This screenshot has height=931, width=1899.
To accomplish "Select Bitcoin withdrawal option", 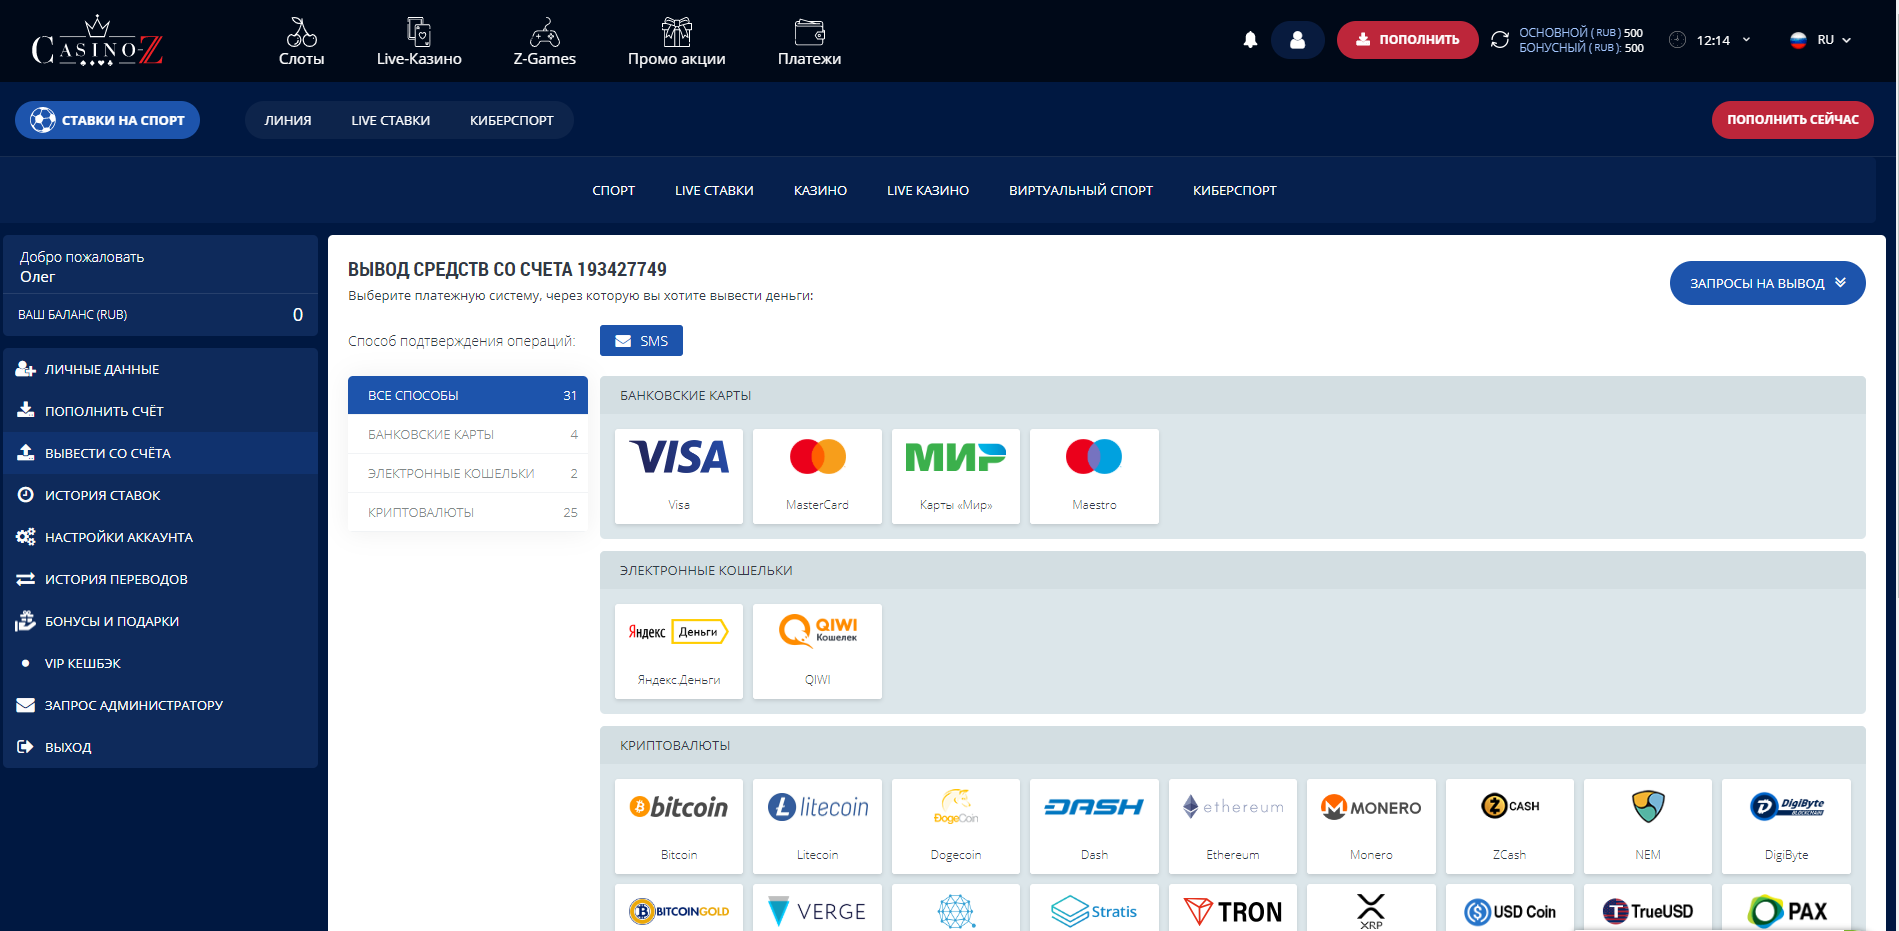I will [679, 826].
